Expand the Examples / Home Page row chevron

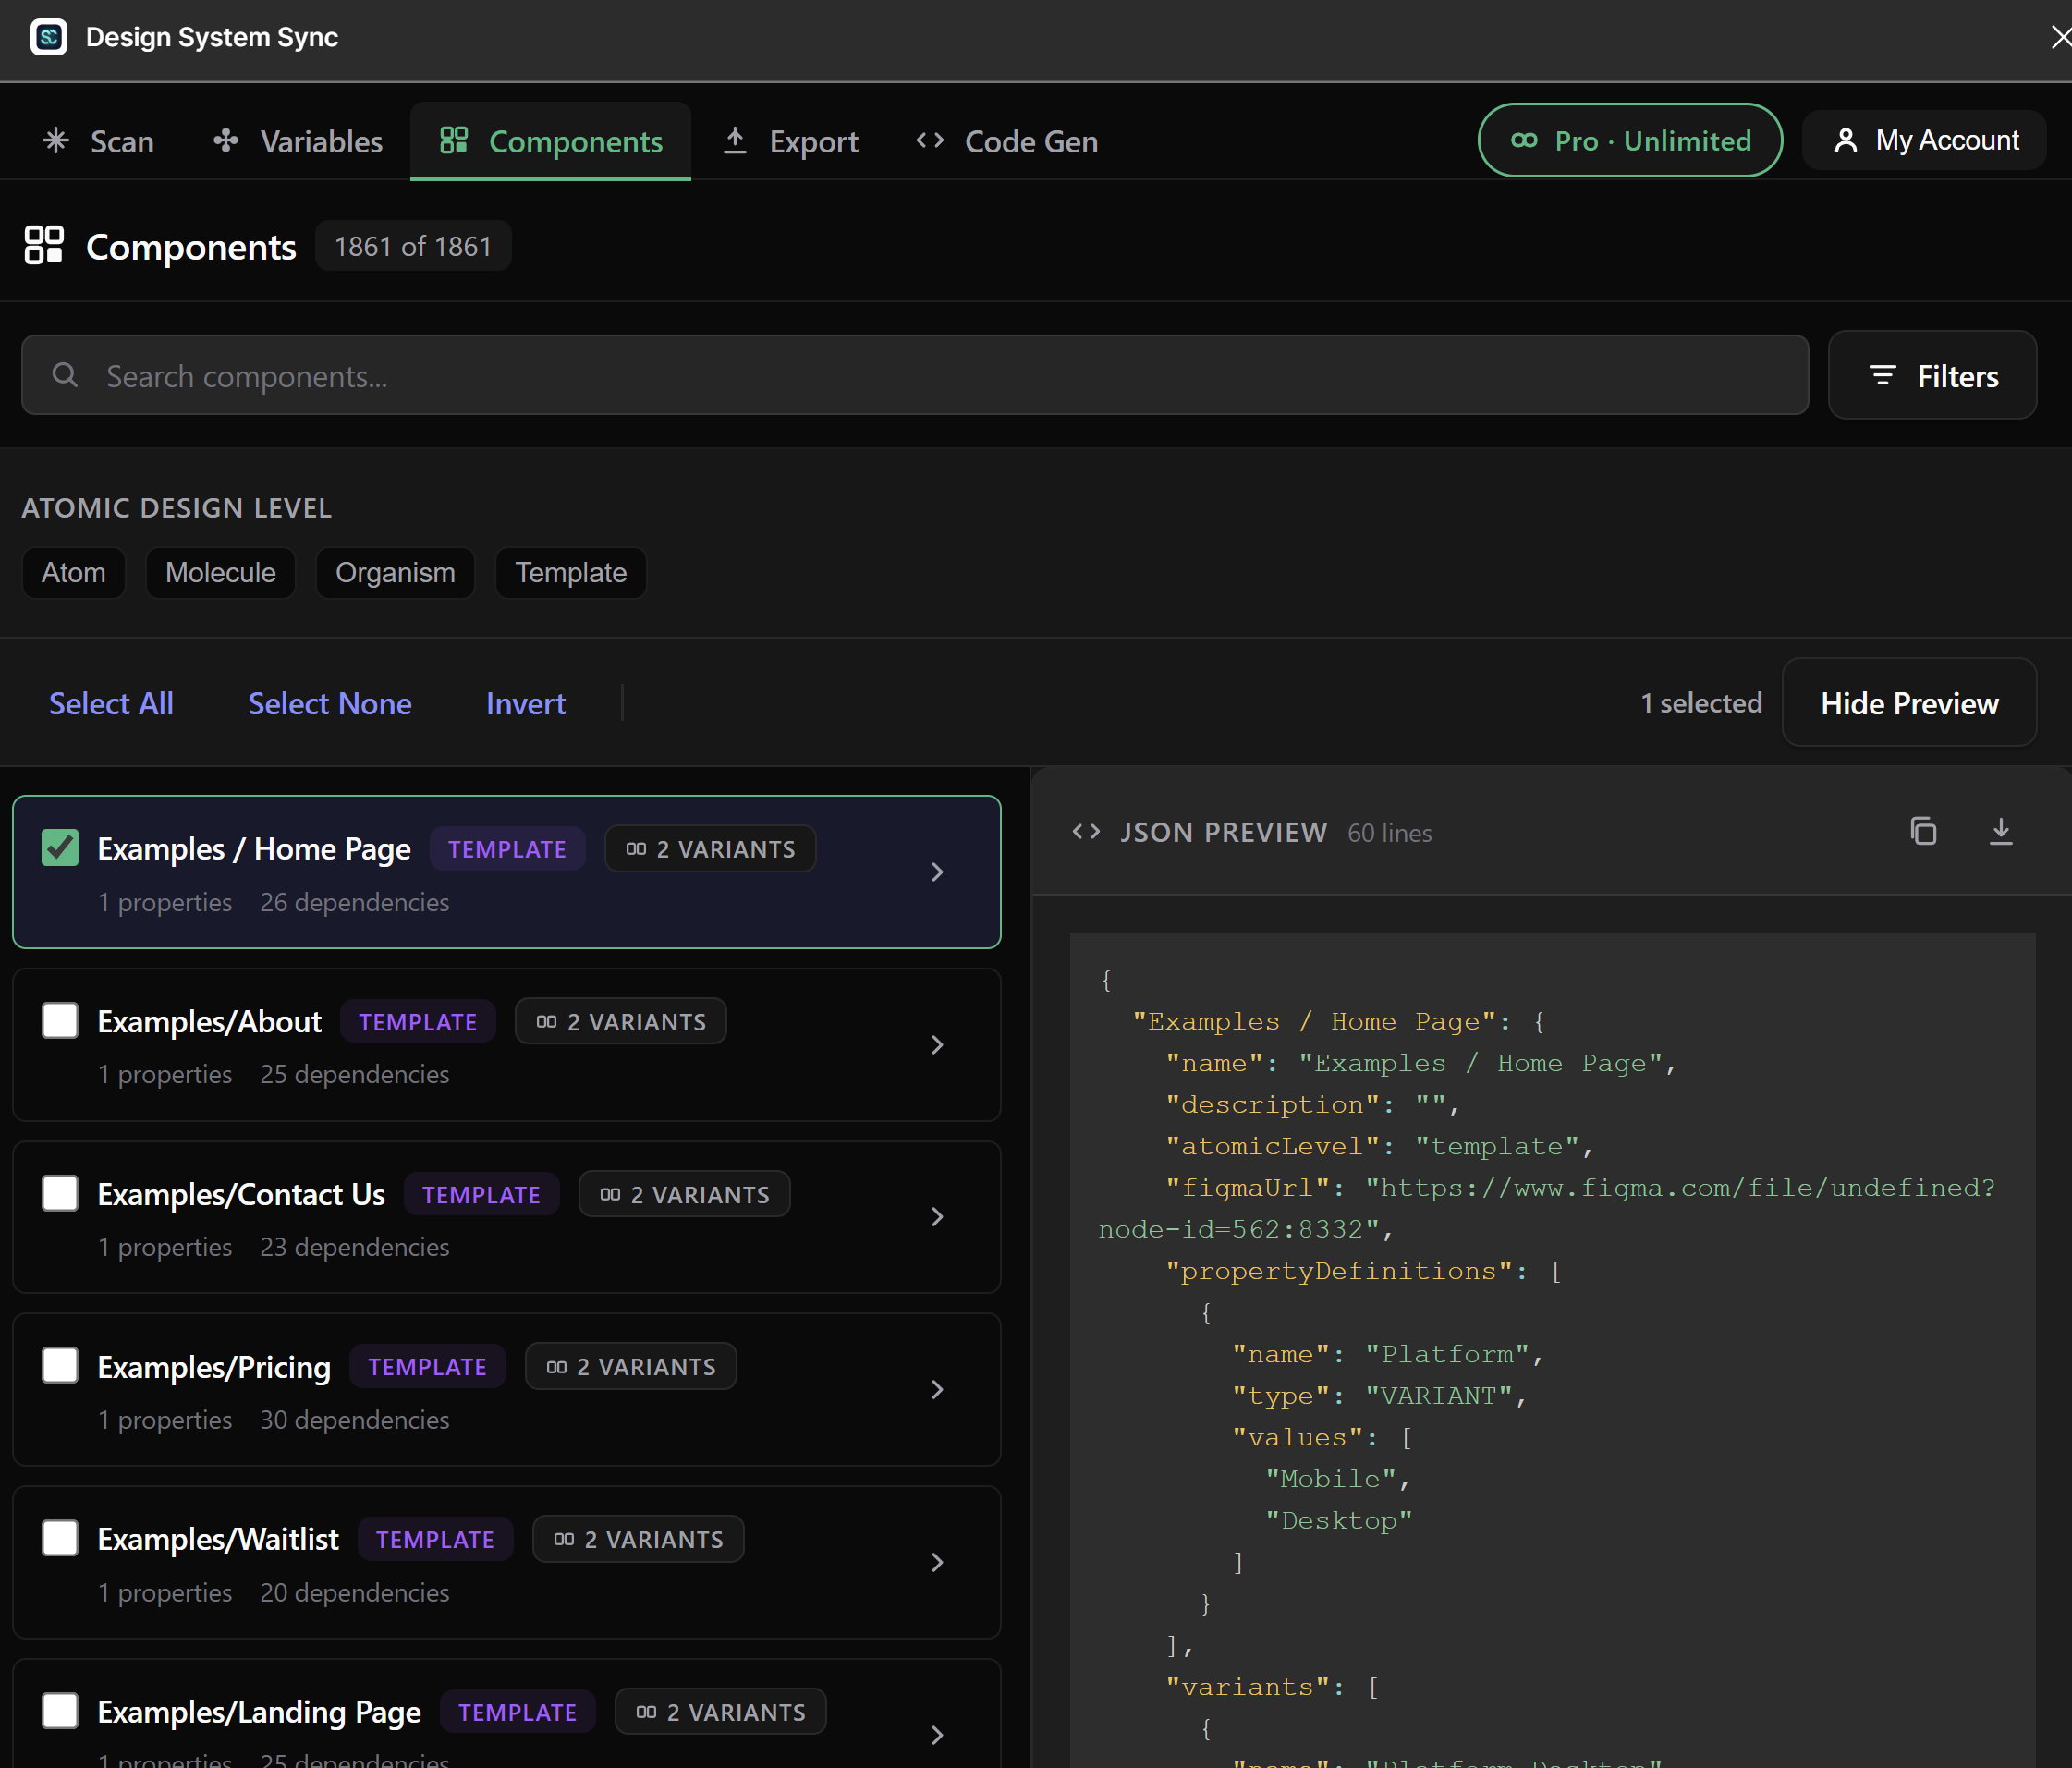click(937, 872)
